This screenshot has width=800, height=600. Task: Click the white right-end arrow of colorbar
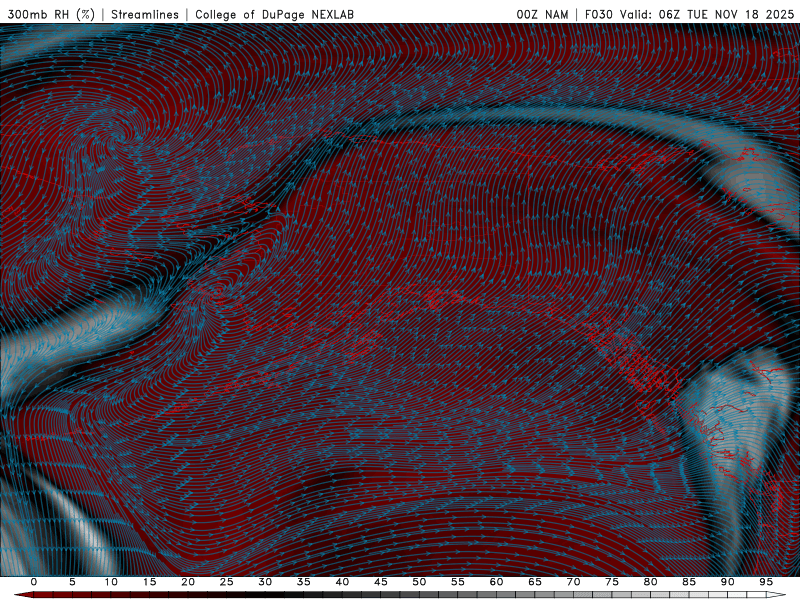776,595
